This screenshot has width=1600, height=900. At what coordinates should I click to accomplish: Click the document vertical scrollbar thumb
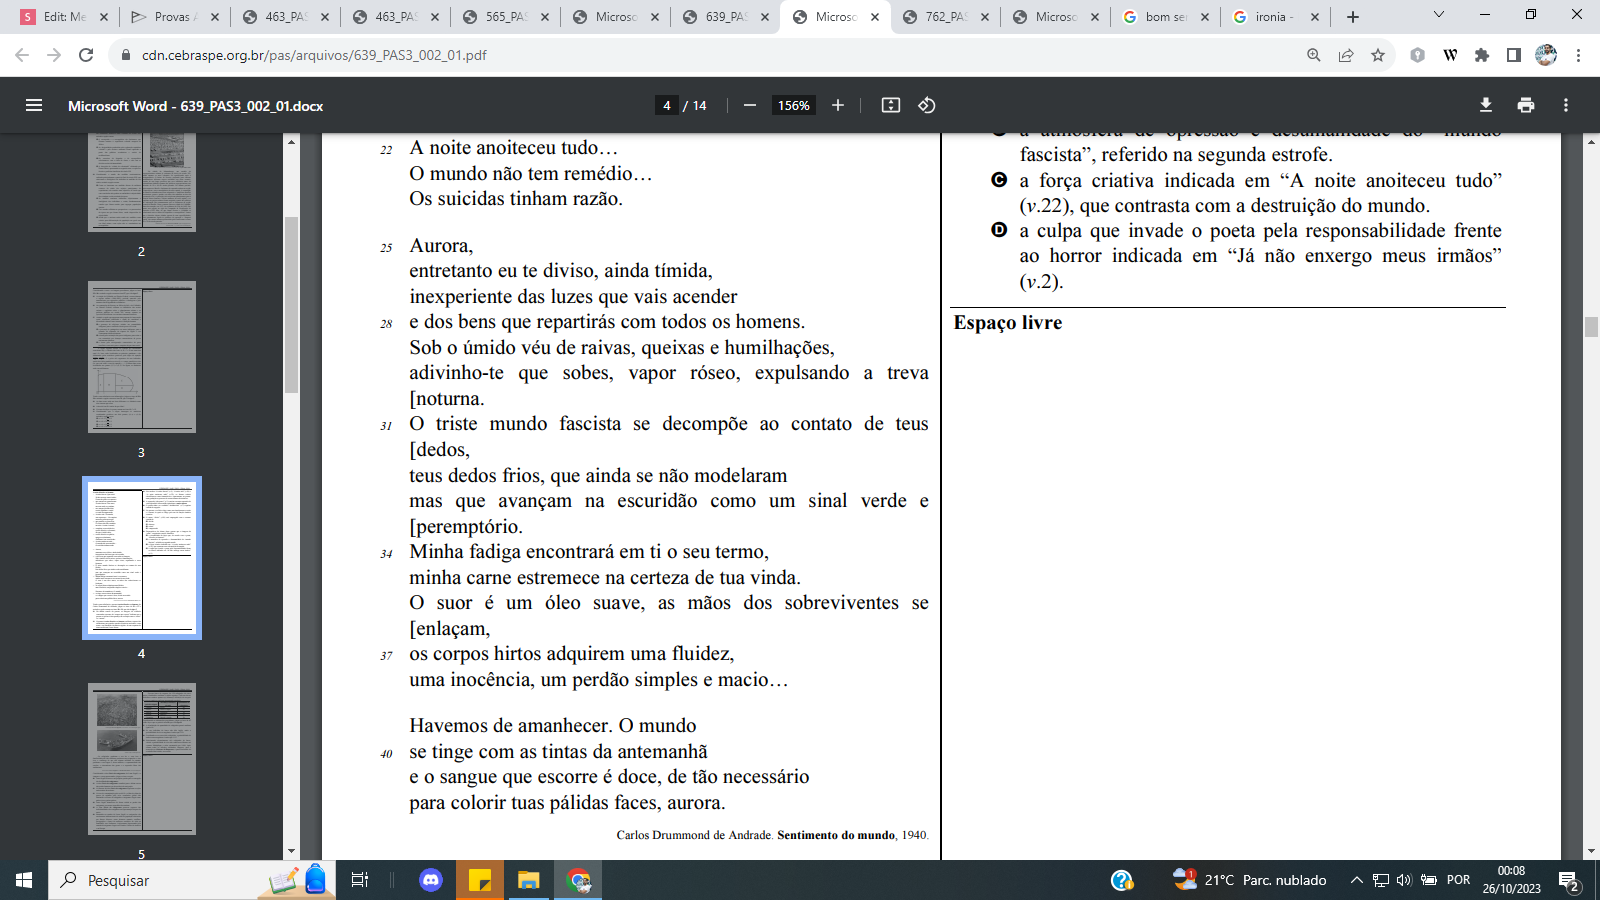(1591, 327)
